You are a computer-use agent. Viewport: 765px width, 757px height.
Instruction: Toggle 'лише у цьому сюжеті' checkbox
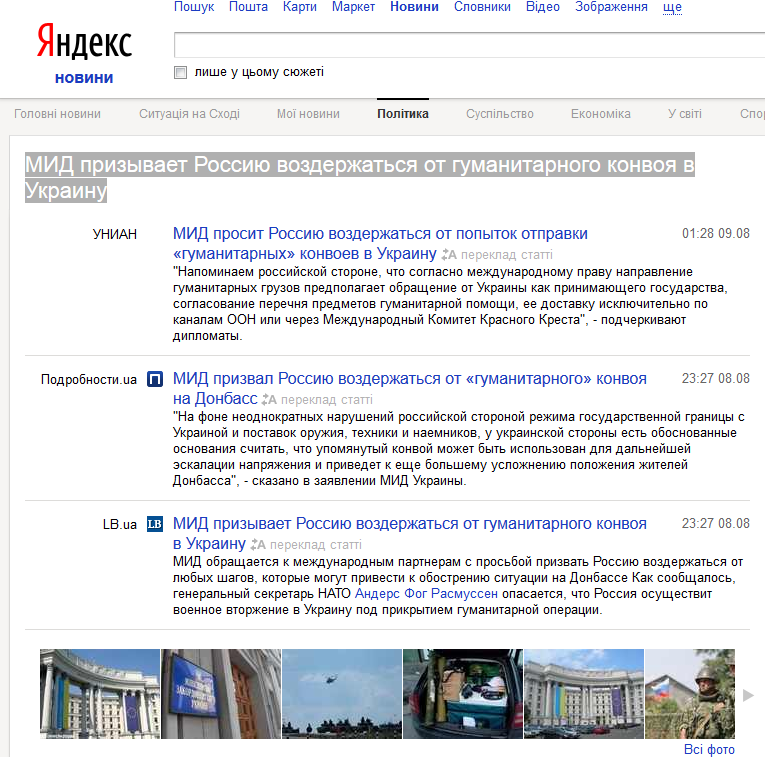pyautogui.click(x=181, y=73)
